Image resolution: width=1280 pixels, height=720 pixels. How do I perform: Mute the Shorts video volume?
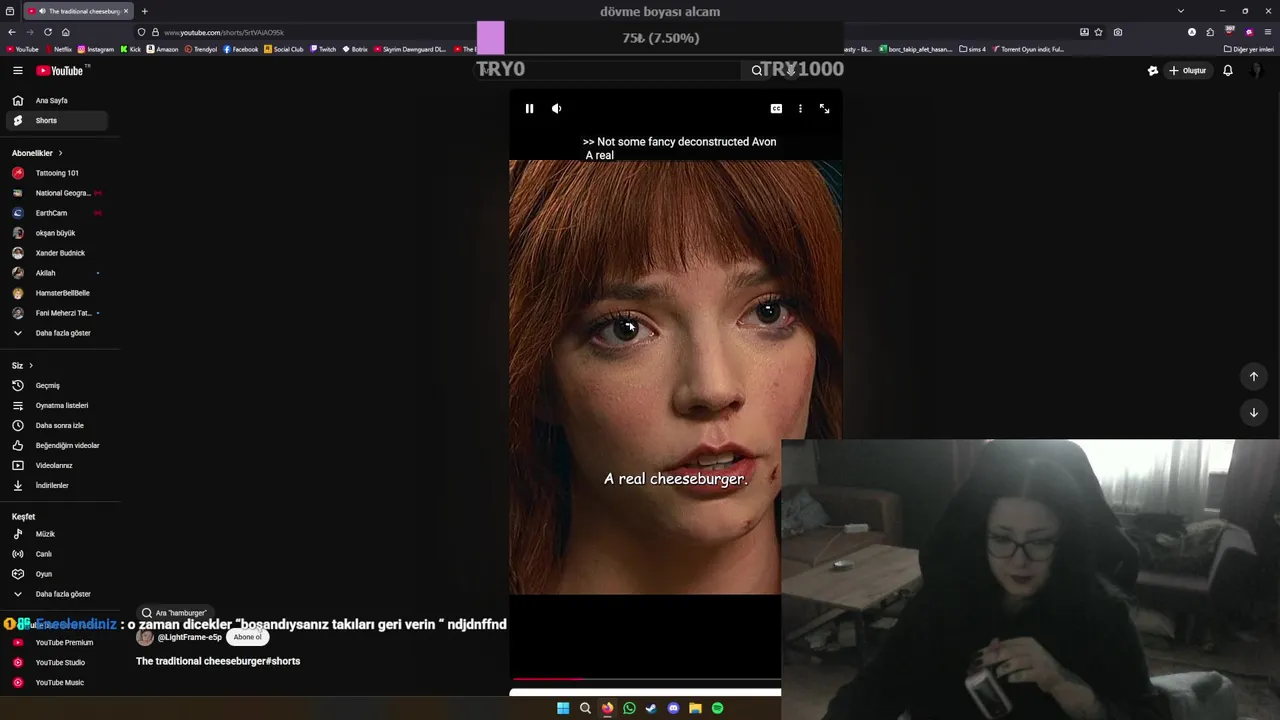coord(557,109)
